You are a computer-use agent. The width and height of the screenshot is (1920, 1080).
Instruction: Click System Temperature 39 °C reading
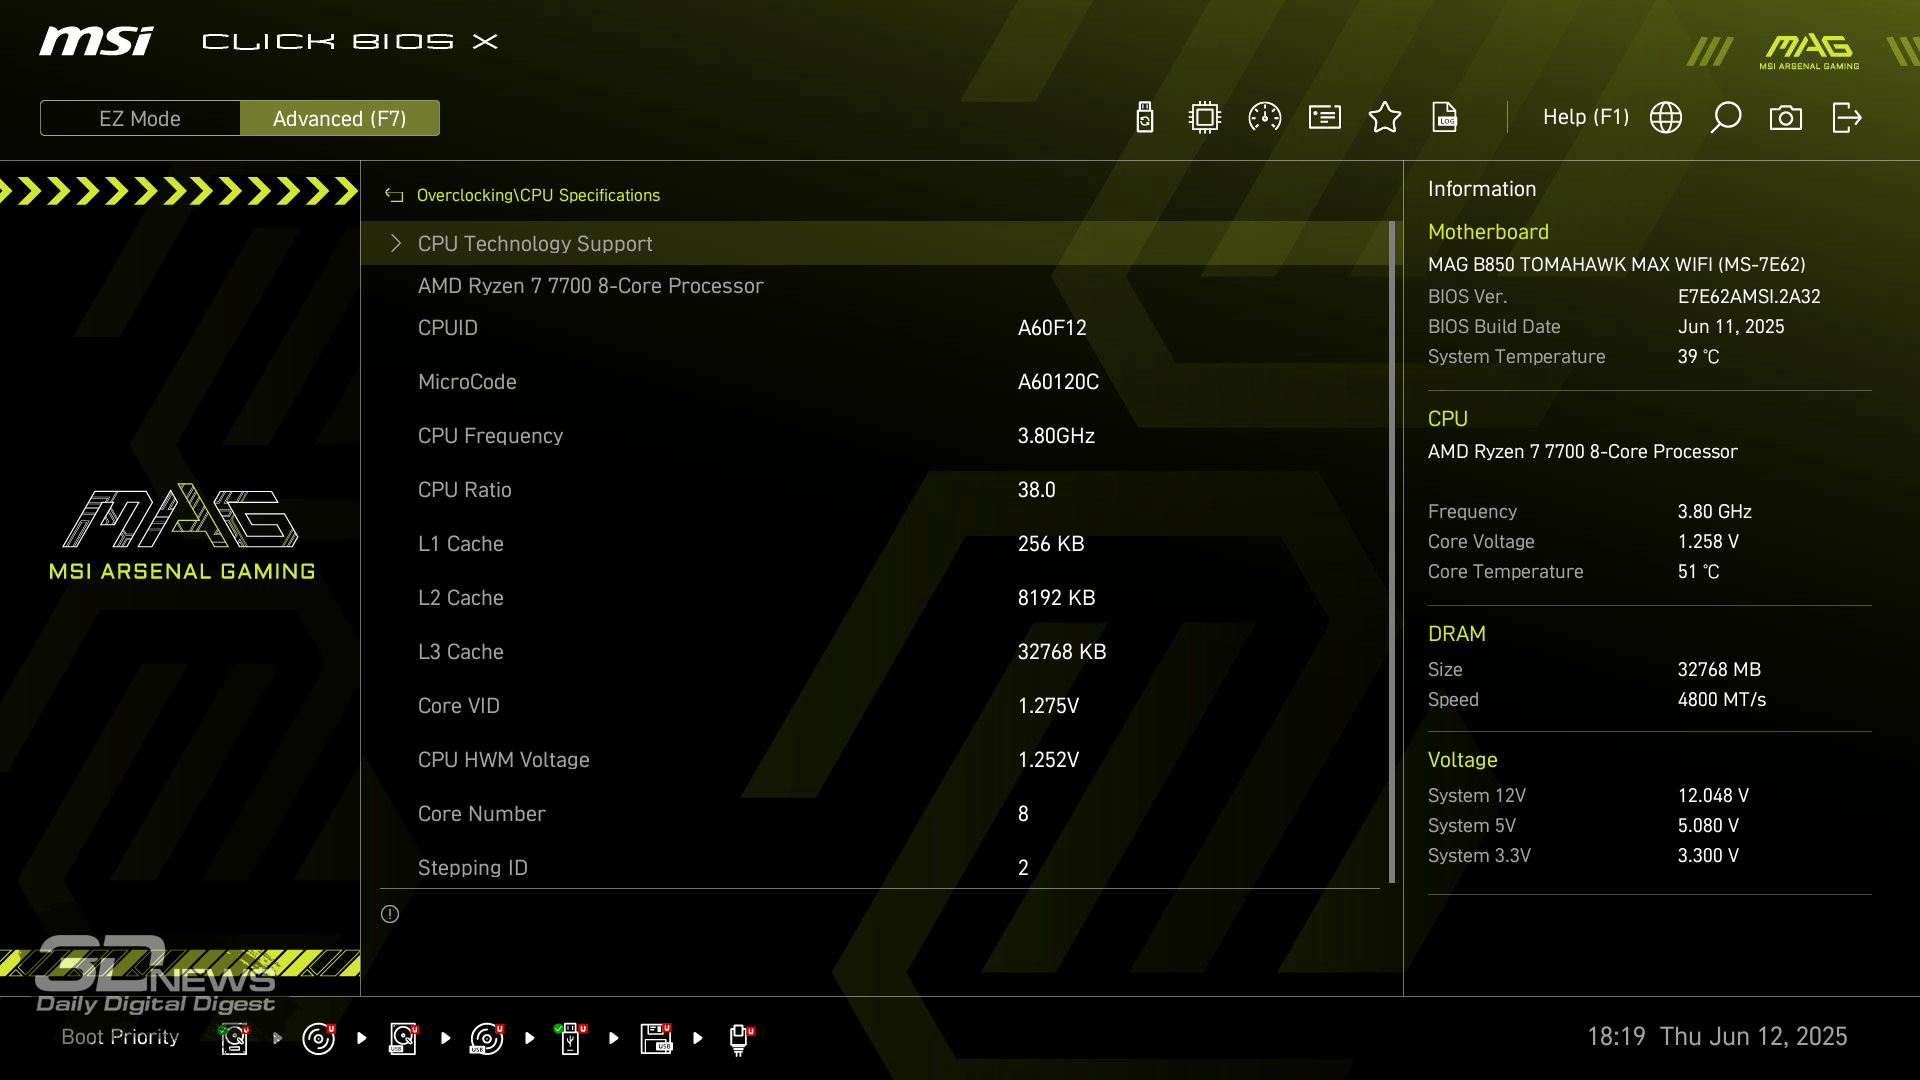[1699, 357]
